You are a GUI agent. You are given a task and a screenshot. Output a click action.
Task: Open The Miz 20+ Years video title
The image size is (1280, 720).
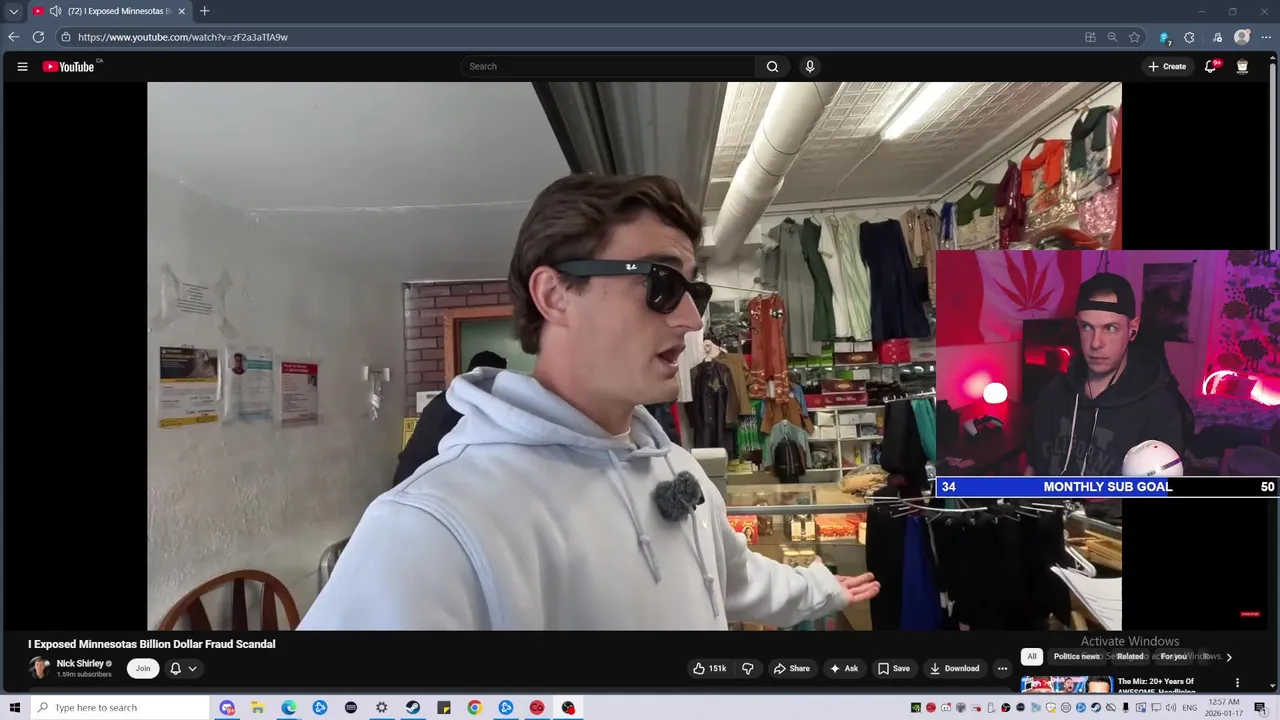coord(1156,684)
